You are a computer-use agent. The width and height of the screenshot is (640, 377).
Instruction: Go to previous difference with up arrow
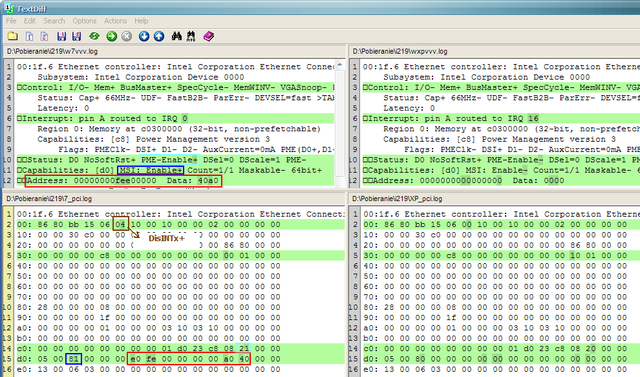159,36
